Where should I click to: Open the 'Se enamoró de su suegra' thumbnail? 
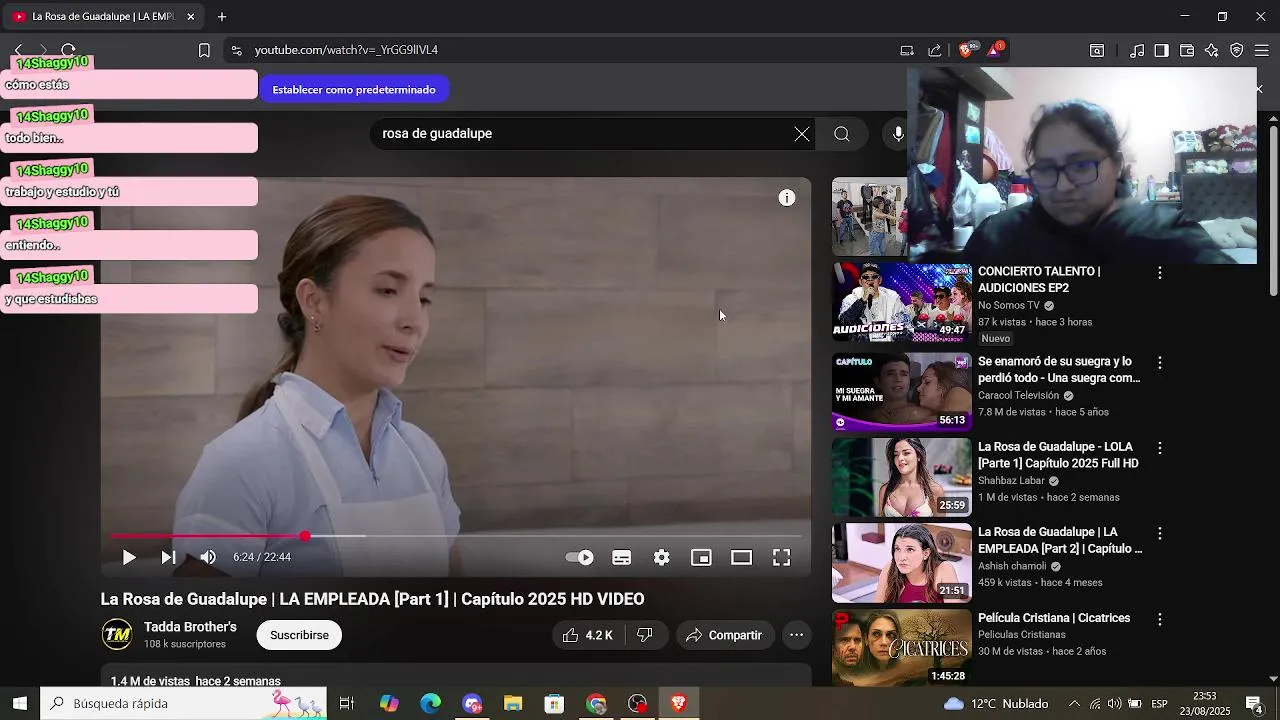click(x=902, y=391)
